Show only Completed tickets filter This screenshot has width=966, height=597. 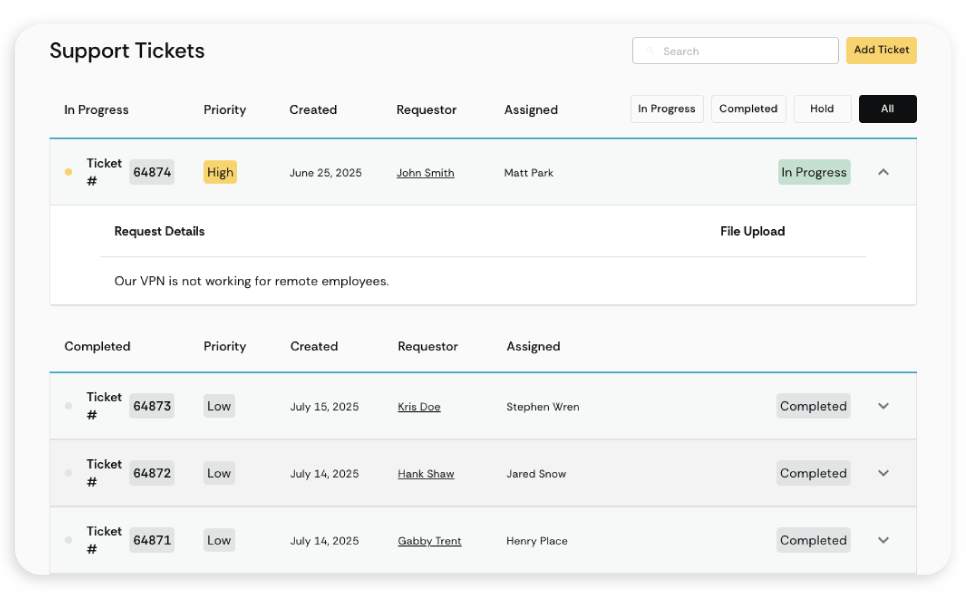click(748, 109)
